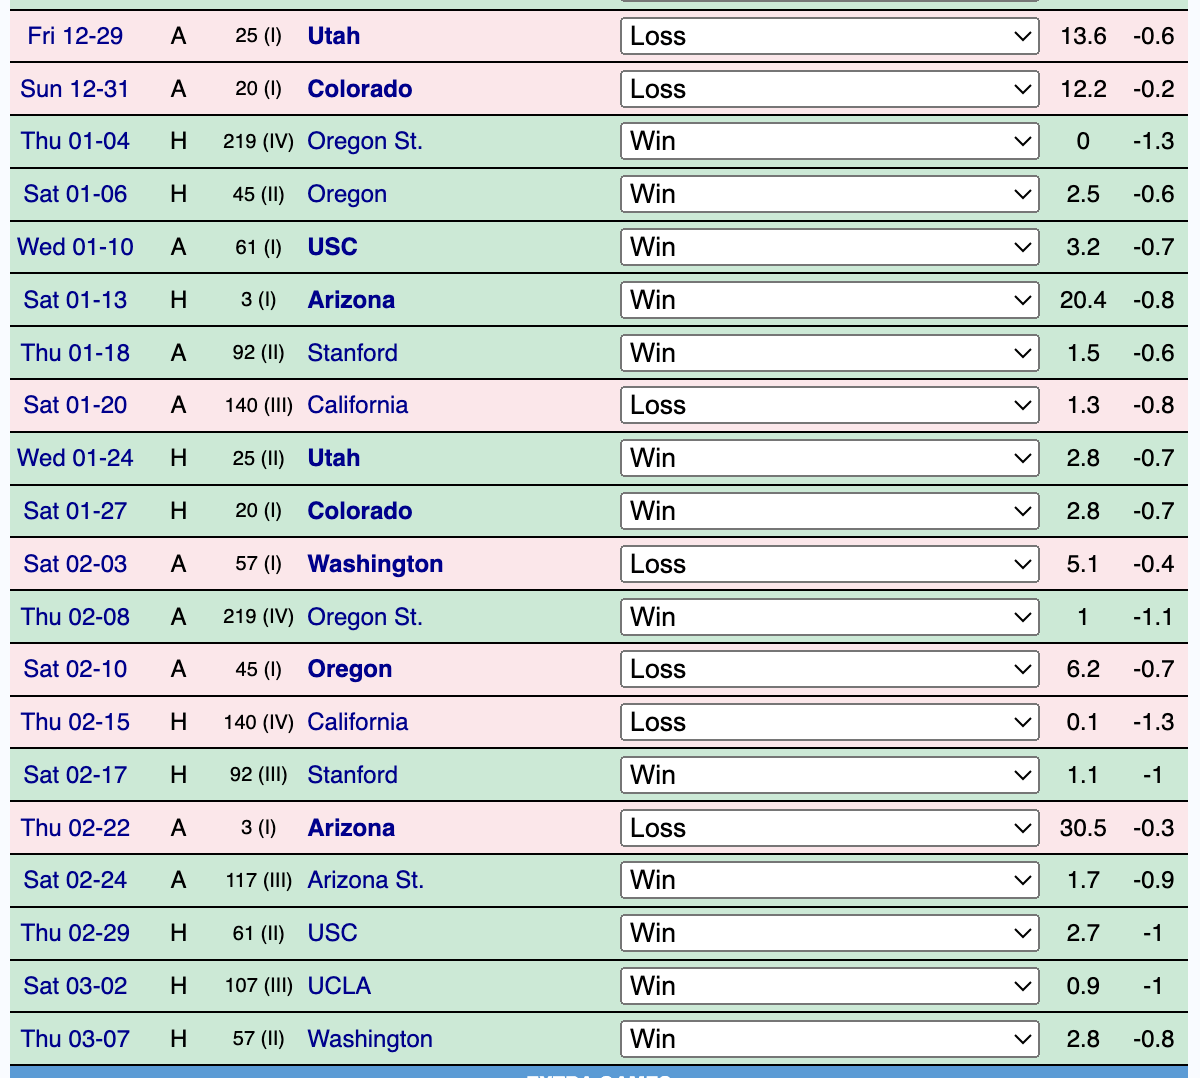Open the Utah link on Fri 12-29 row
The image size is (1200, 1078).
point(333,36)
